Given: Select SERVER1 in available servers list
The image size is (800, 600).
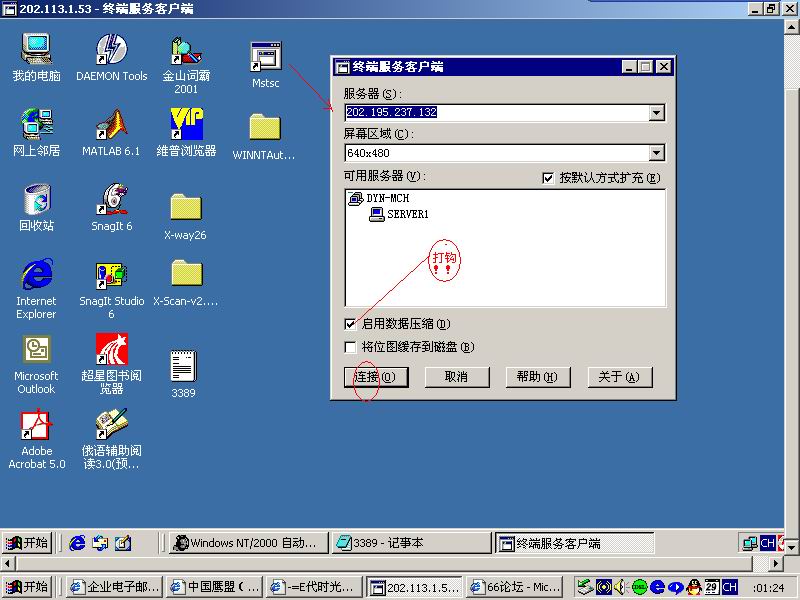Looking at the screenshot, I should pos(407,214).
